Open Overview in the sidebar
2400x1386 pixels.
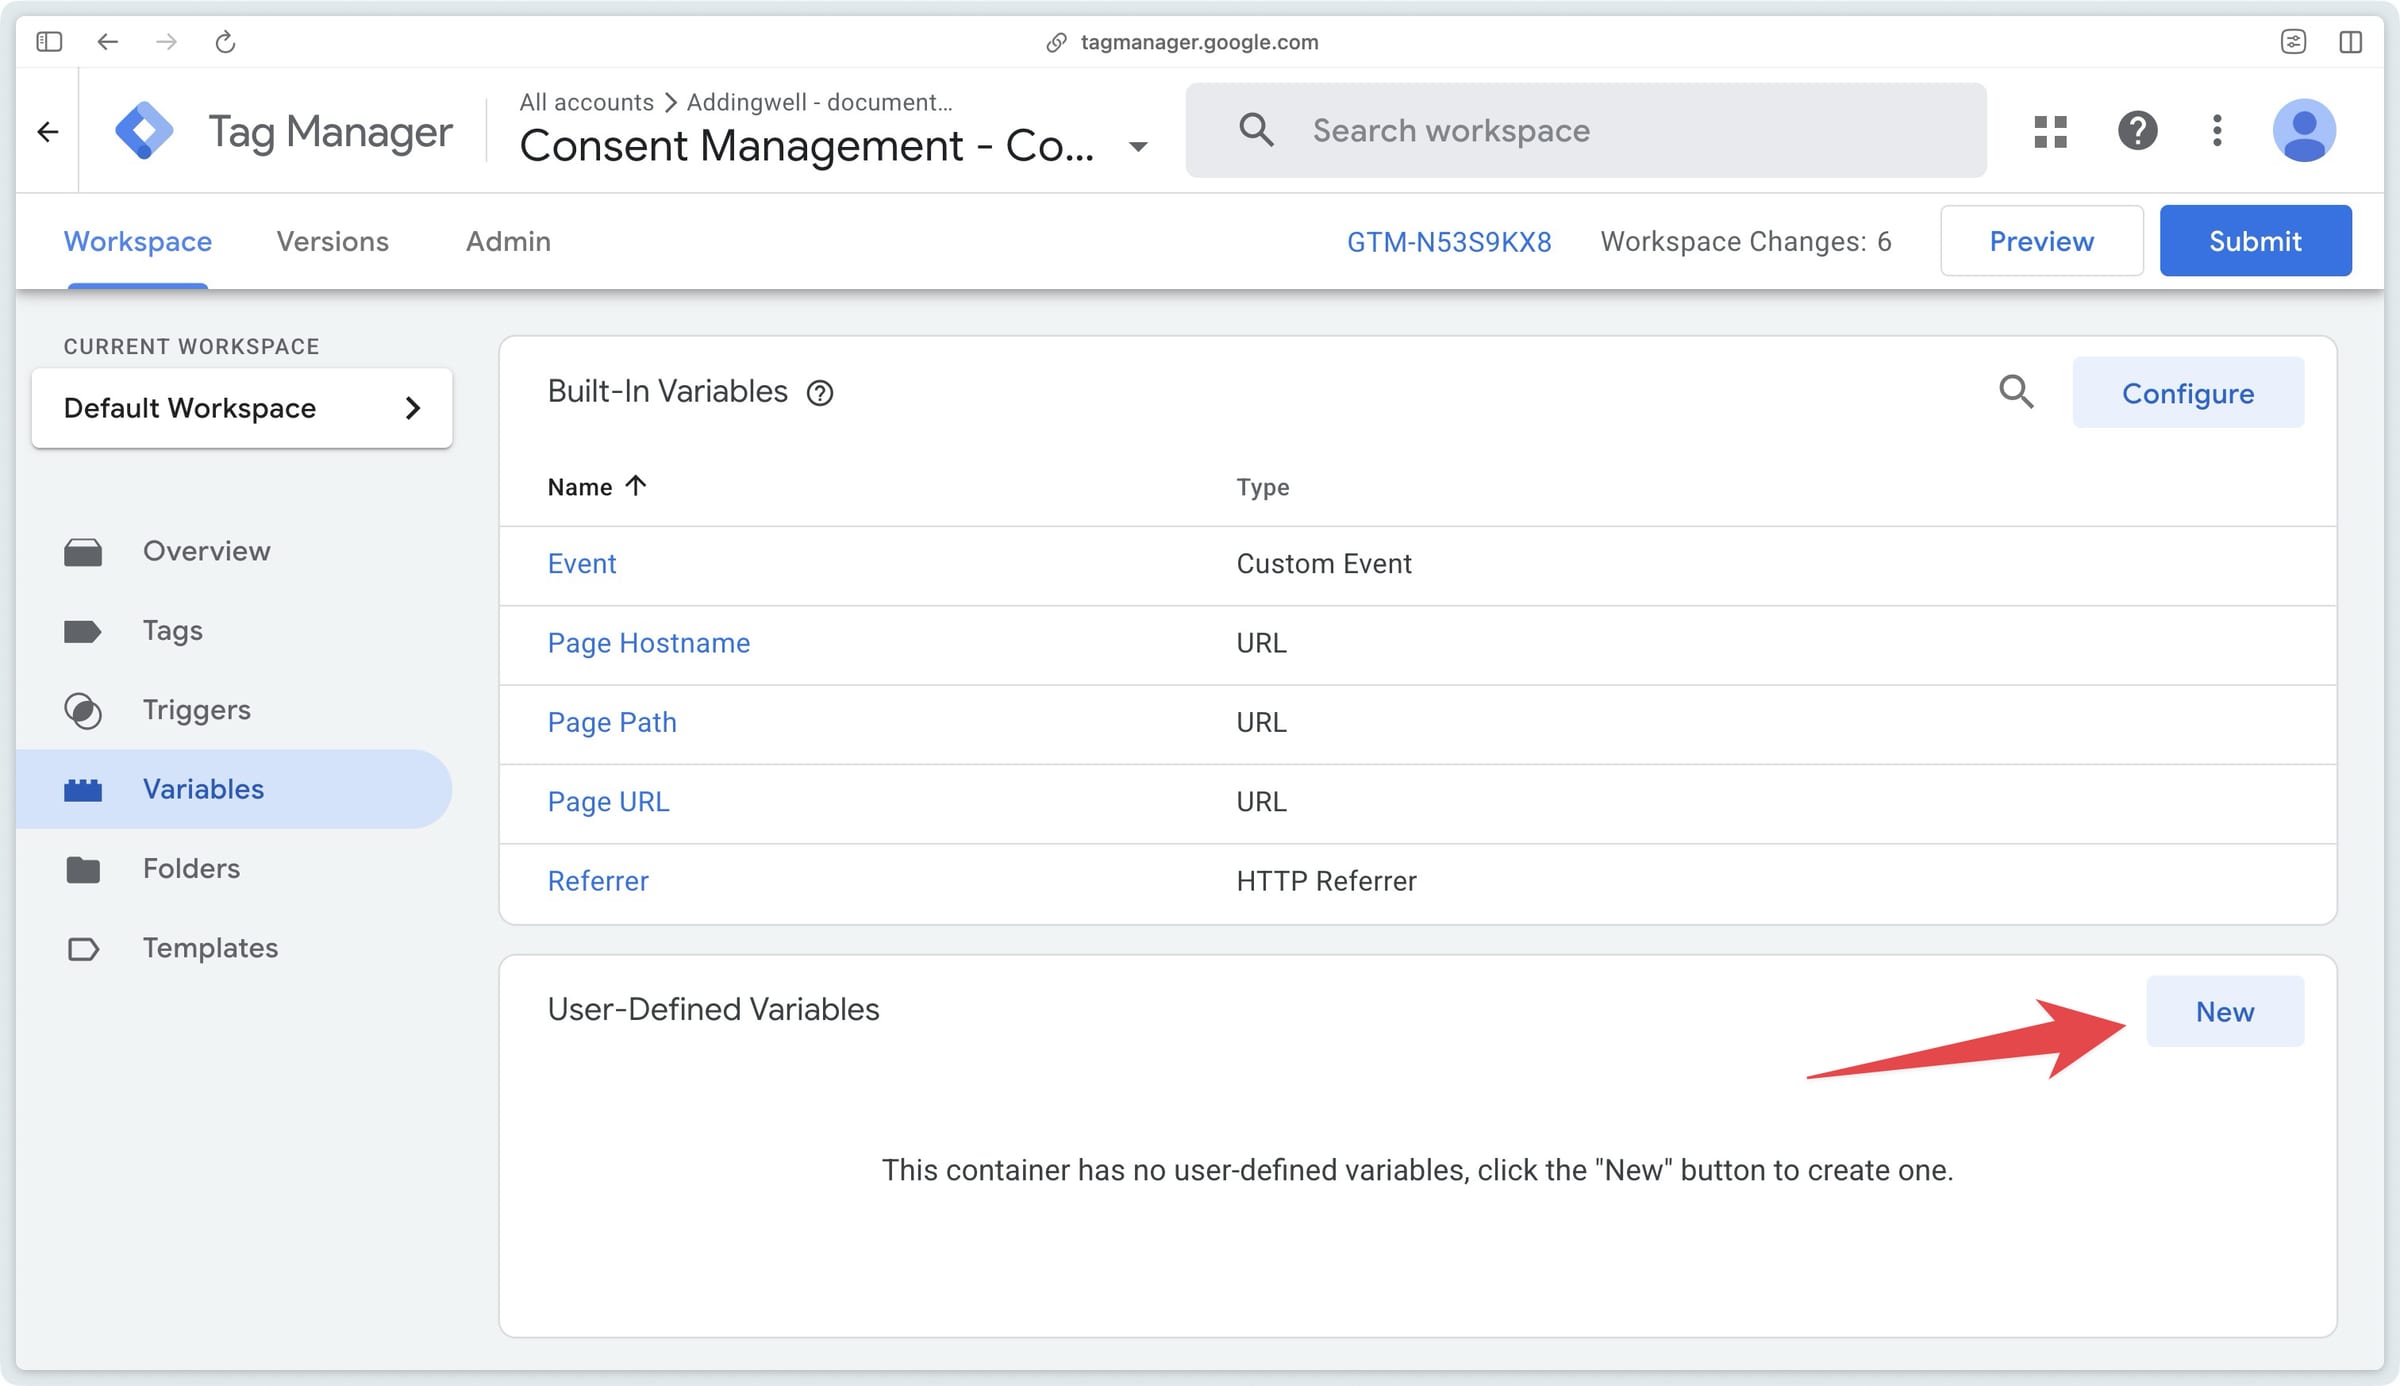(x=234, y=551)
